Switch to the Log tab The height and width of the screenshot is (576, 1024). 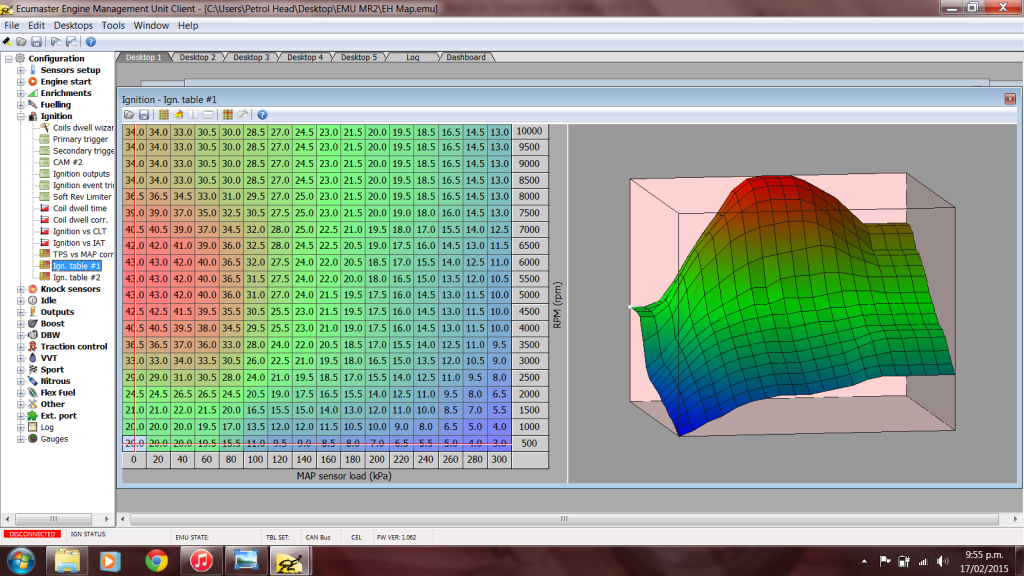[x=413, y=57]
